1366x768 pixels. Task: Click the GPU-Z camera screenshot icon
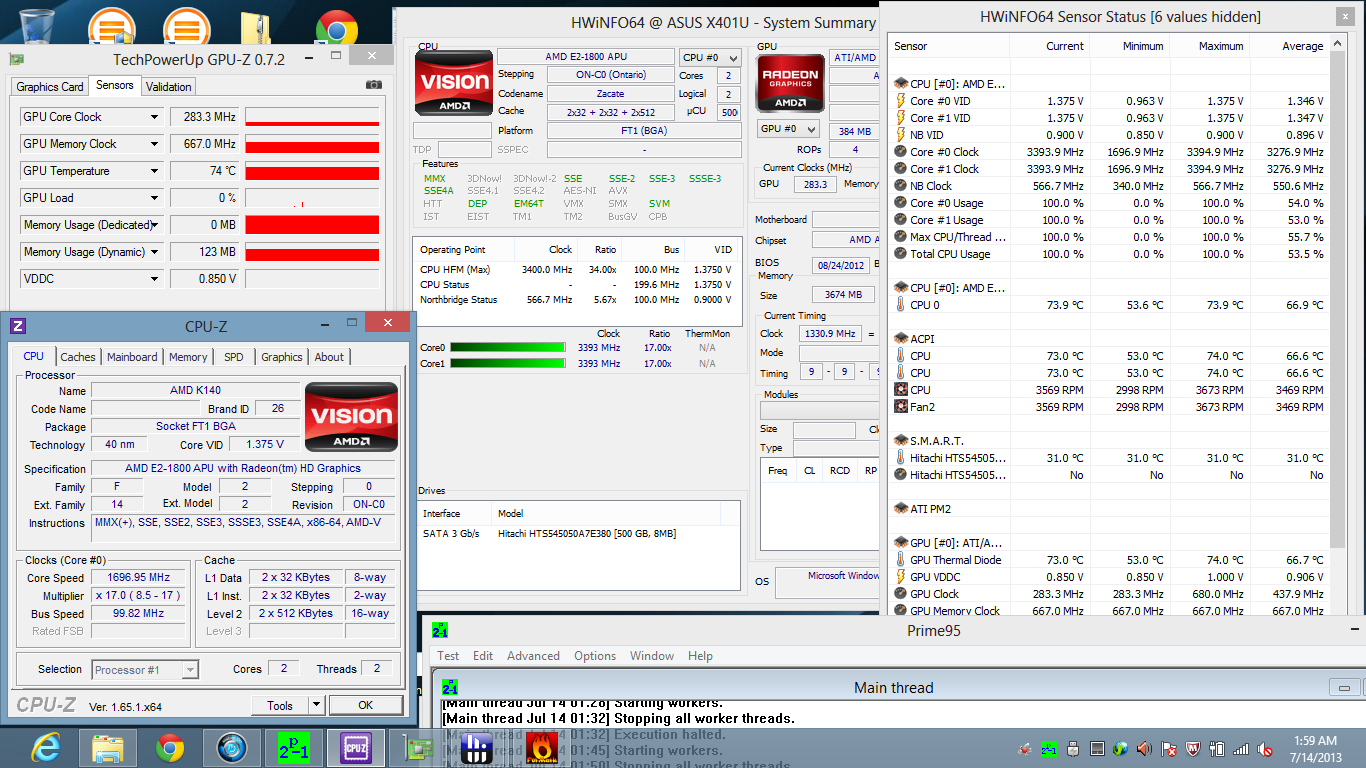coord(373,85)
